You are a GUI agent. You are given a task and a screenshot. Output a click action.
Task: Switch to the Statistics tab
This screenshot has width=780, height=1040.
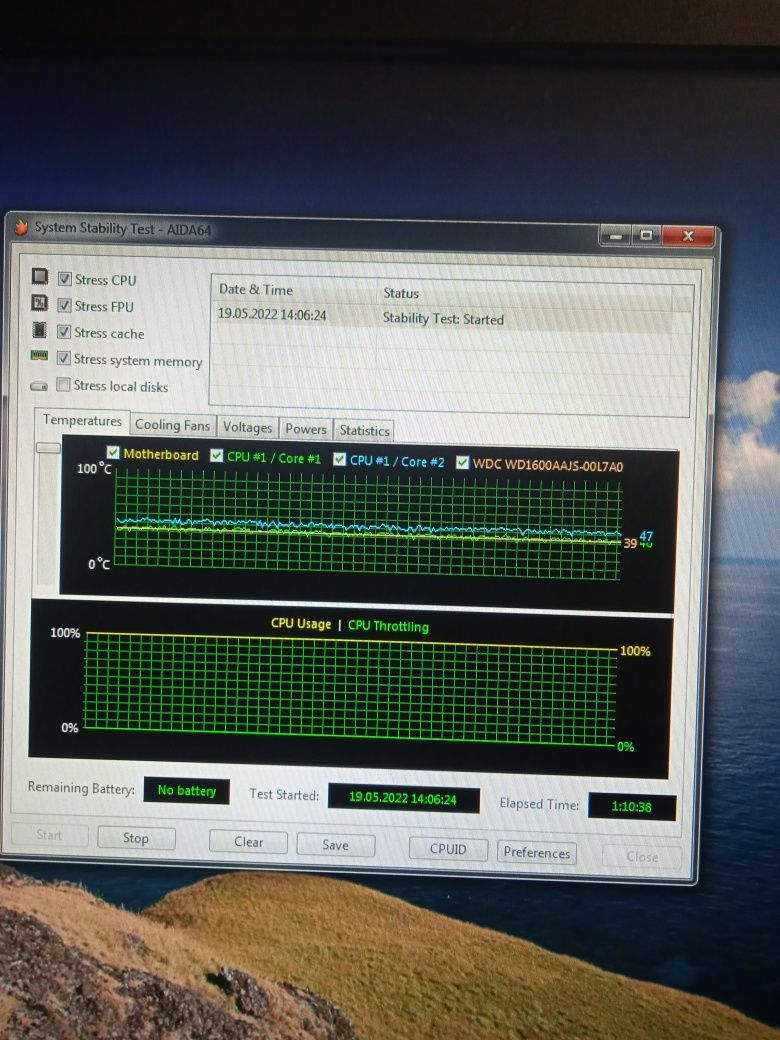[x=364, y=430]
